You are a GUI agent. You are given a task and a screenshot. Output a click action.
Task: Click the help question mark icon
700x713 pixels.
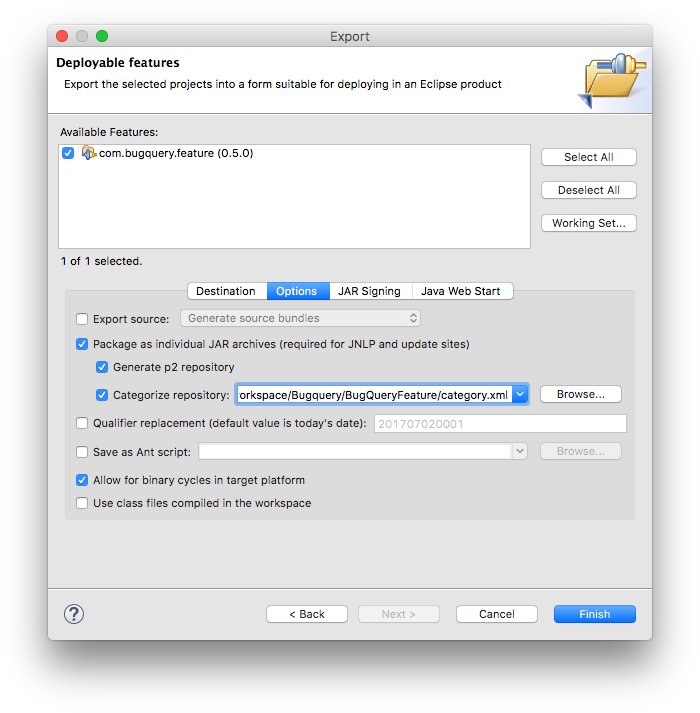tap(74, 614)
